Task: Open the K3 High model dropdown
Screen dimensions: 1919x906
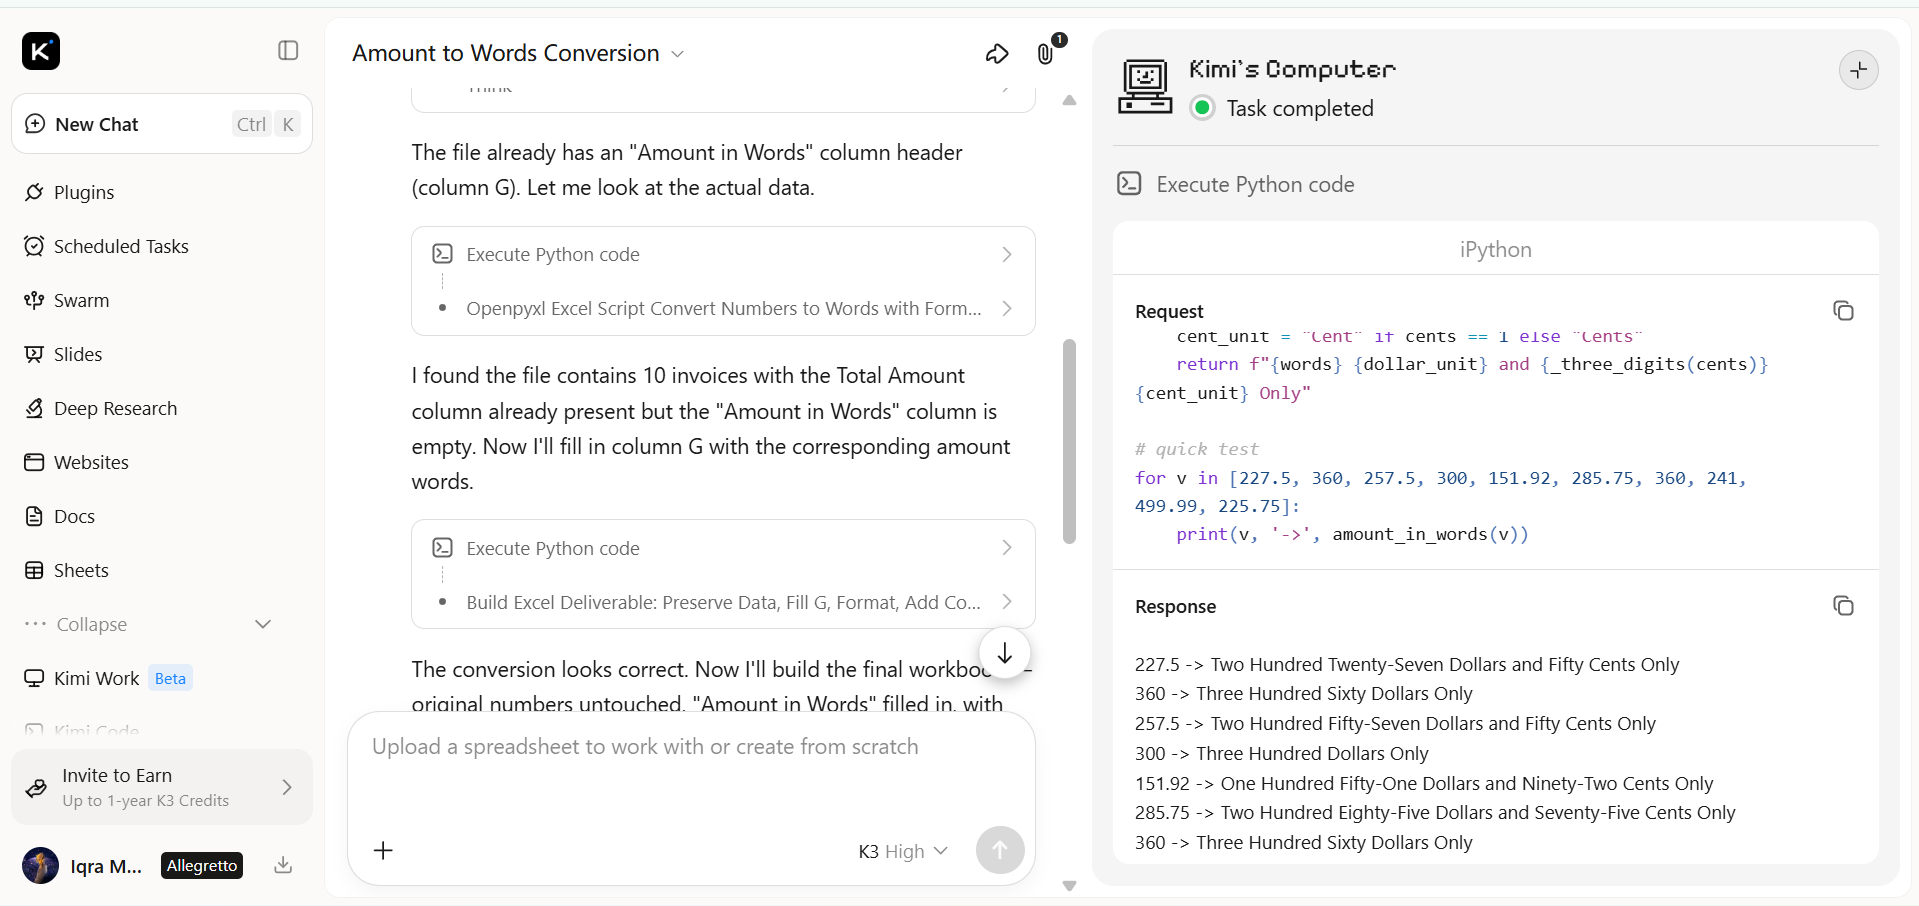Action: (x=903, y=851)
